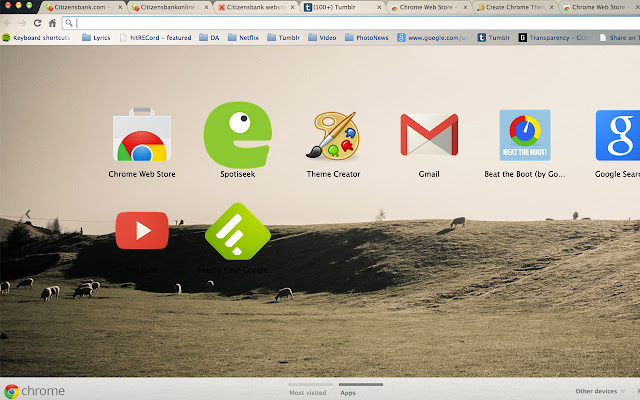The height and width of the screenshot is (400, 640).
Task: Close the (100+) Tumblr tab
Action: click(379, 7)
